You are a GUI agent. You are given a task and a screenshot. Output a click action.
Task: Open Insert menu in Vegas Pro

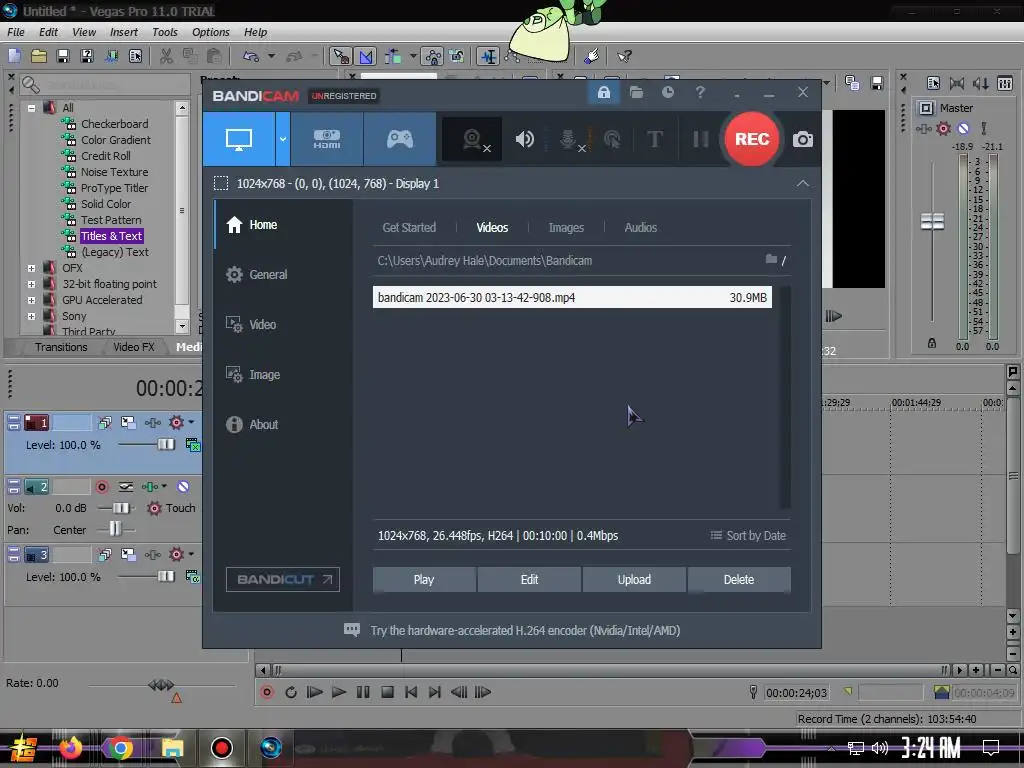123,32
